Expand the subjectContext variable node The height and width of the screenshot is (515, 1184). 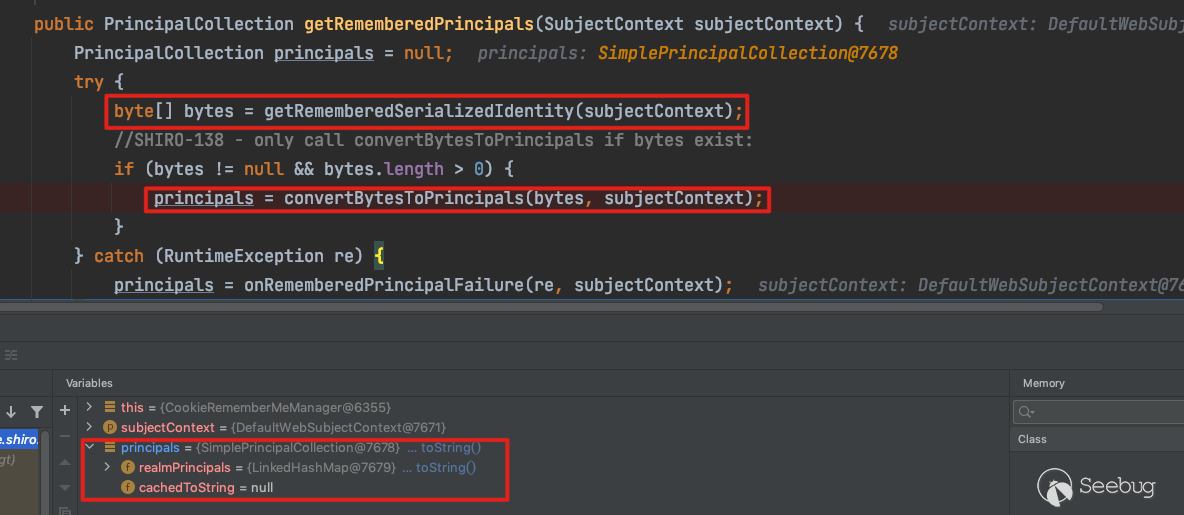pos(90,427)
